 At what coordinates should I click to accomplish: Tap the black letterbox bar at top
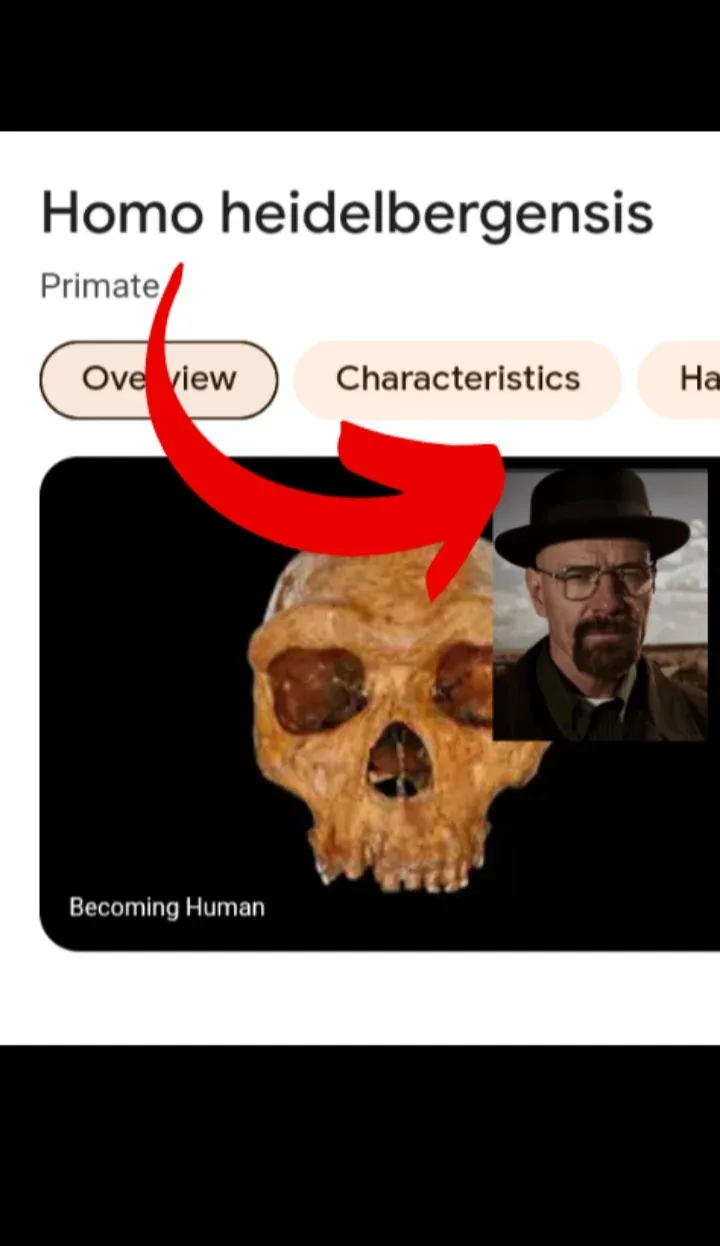[x=360, y=65]
